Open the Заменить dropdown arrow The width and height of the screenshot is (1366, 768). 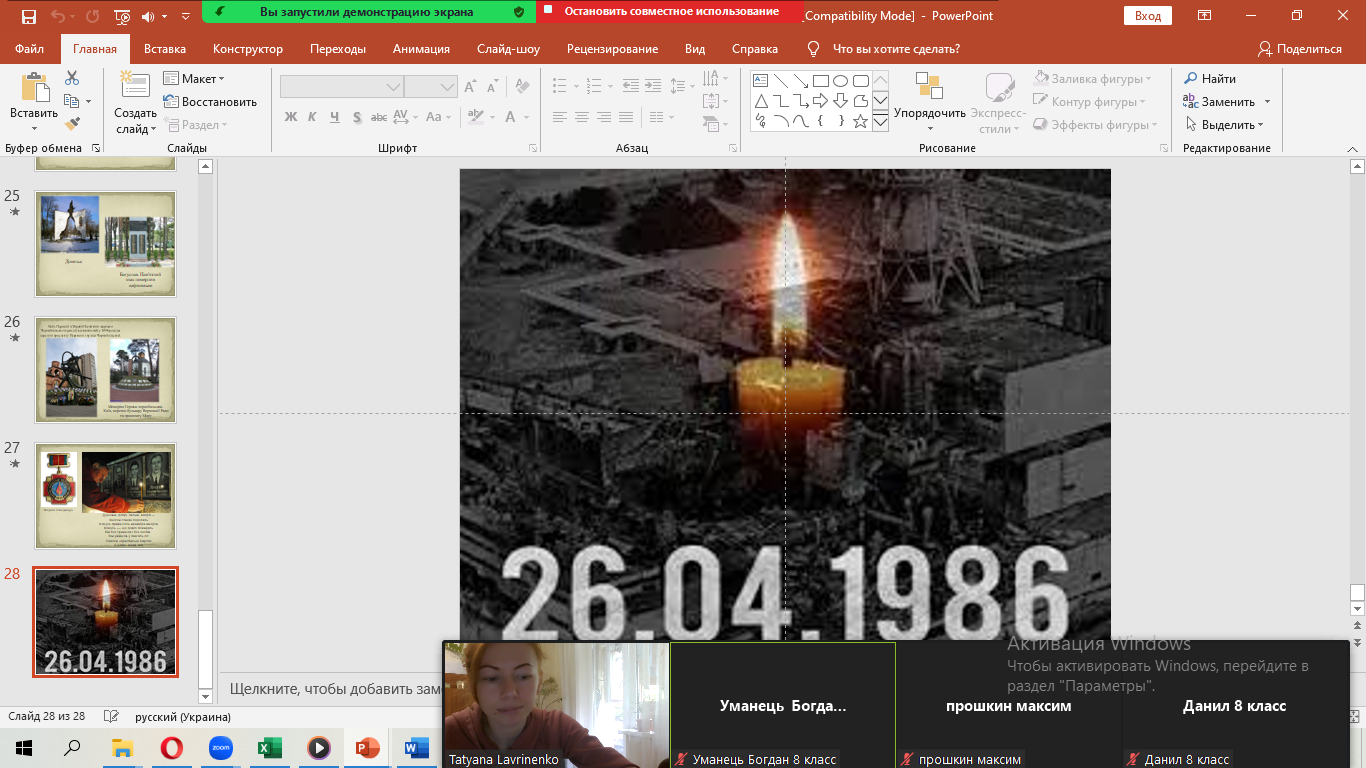[1267, 102]
